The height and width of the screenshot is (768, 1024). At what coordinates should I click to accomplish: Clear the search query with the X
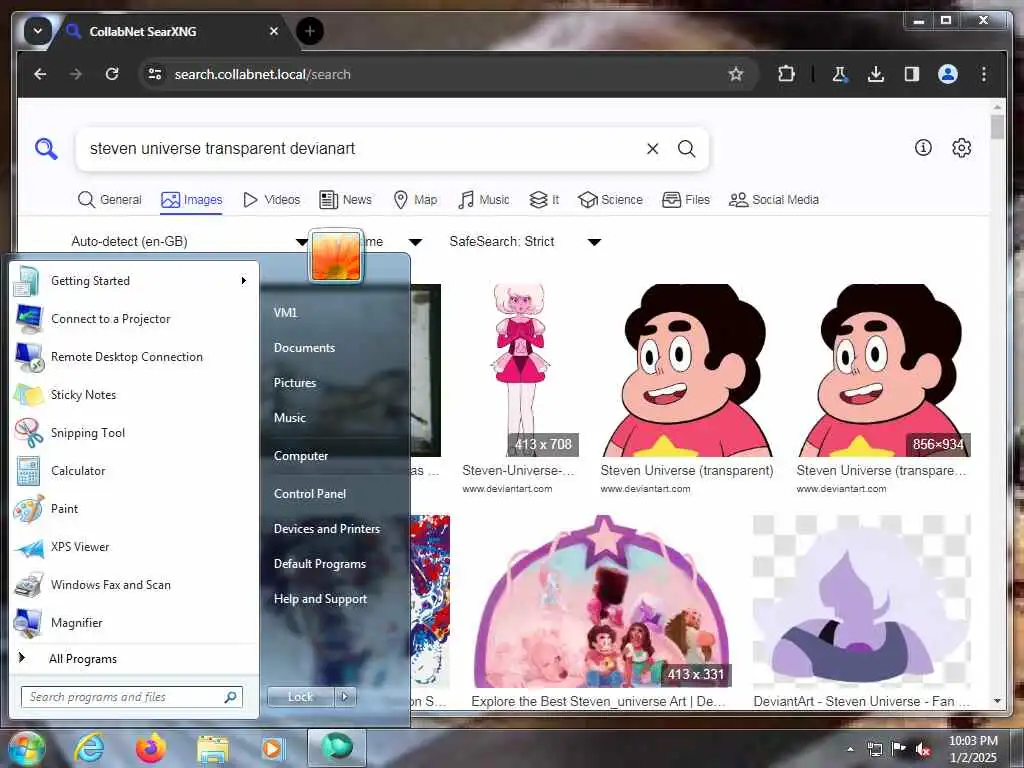point(652,149)
